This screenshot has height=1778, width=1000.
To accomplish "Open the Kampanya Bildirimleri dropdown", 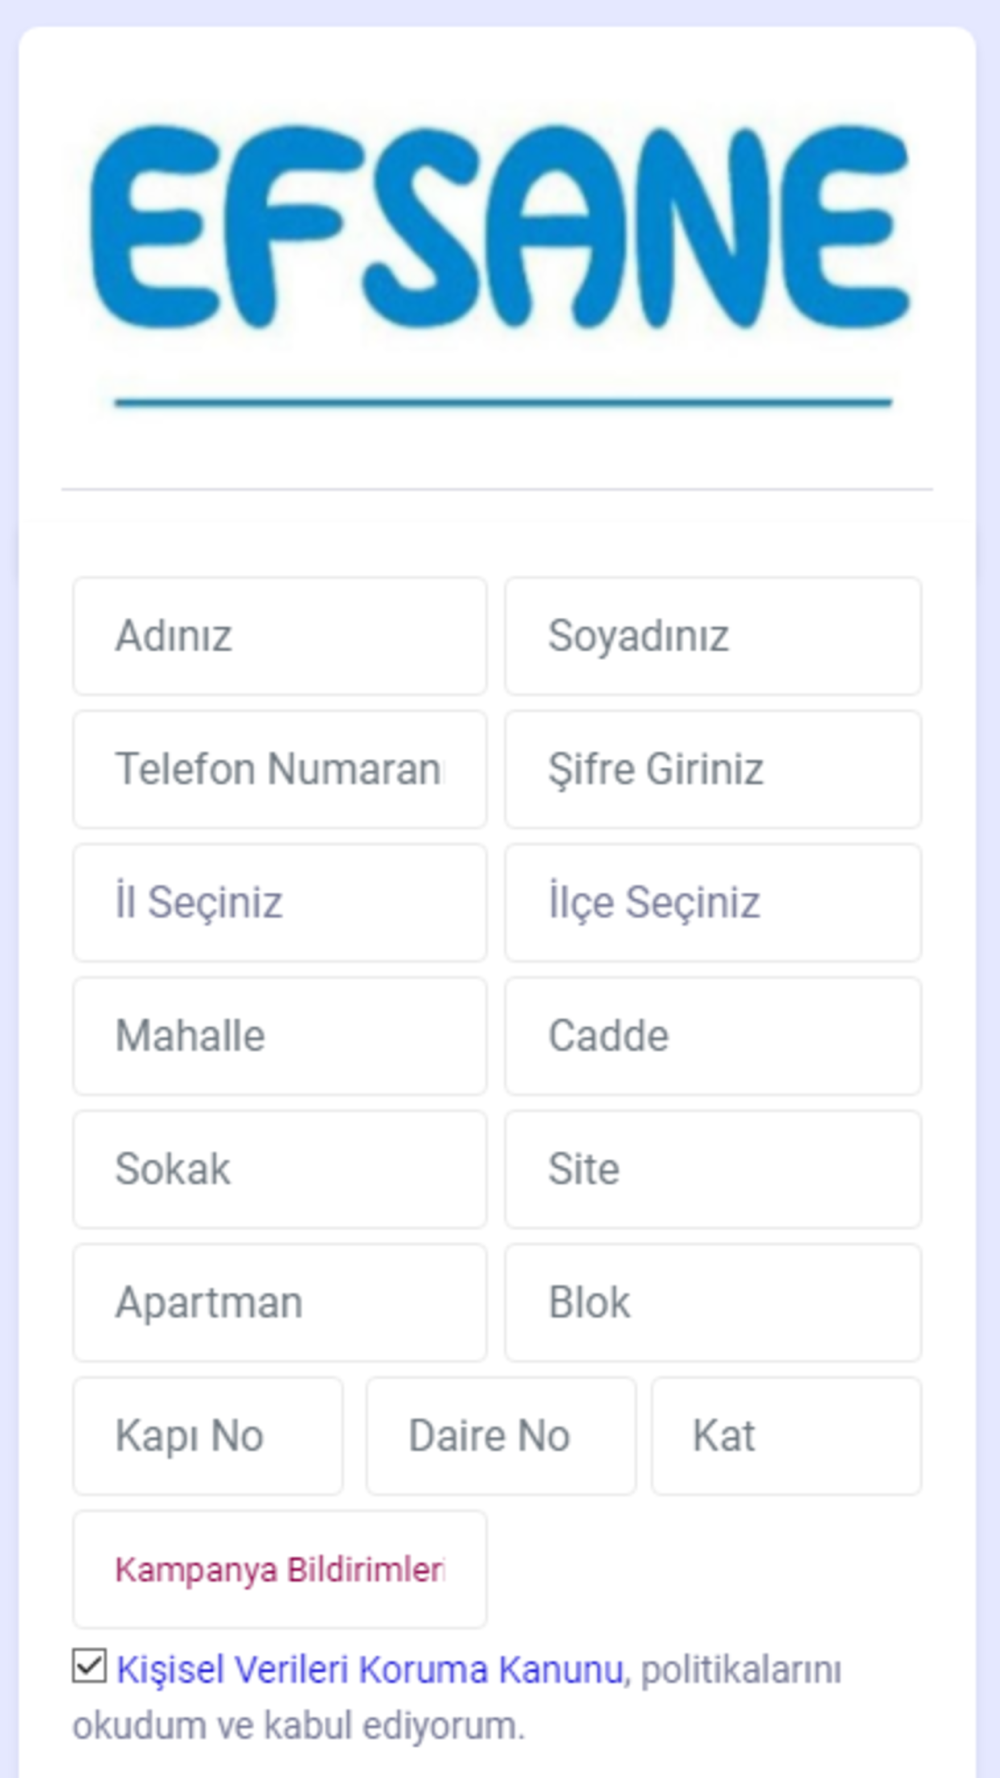I will [x=280, y=1569].
